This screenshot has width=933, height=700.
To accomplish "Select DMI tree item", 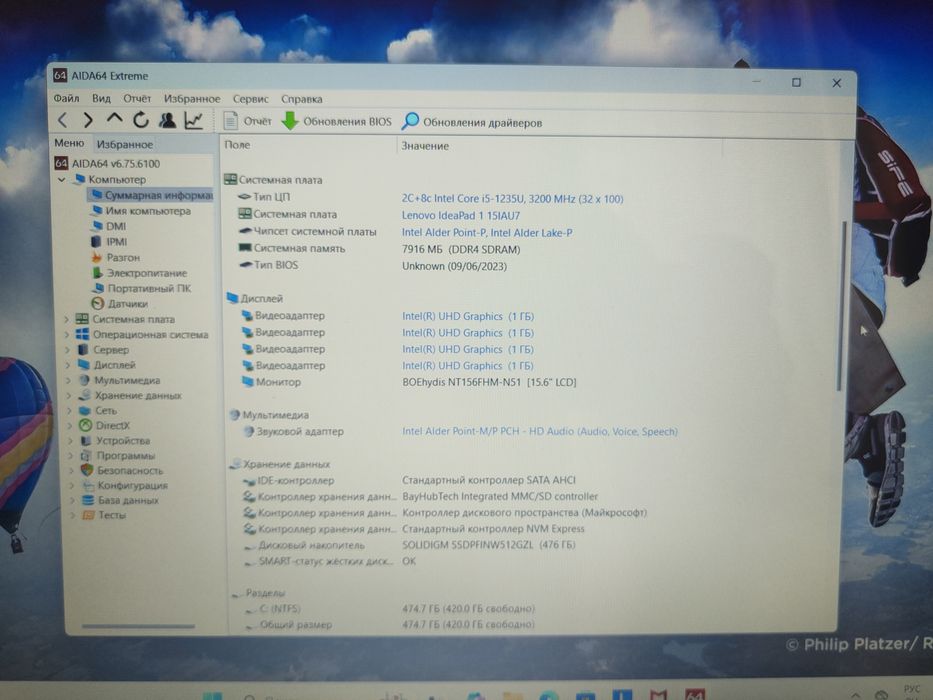I will pyautogui.click(x=108, y=226).
